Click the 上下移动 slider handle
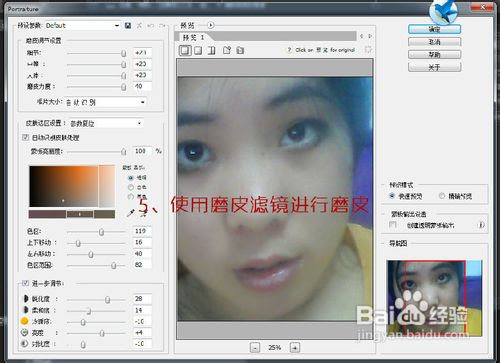The image size is (500, 363). point(78,243)
